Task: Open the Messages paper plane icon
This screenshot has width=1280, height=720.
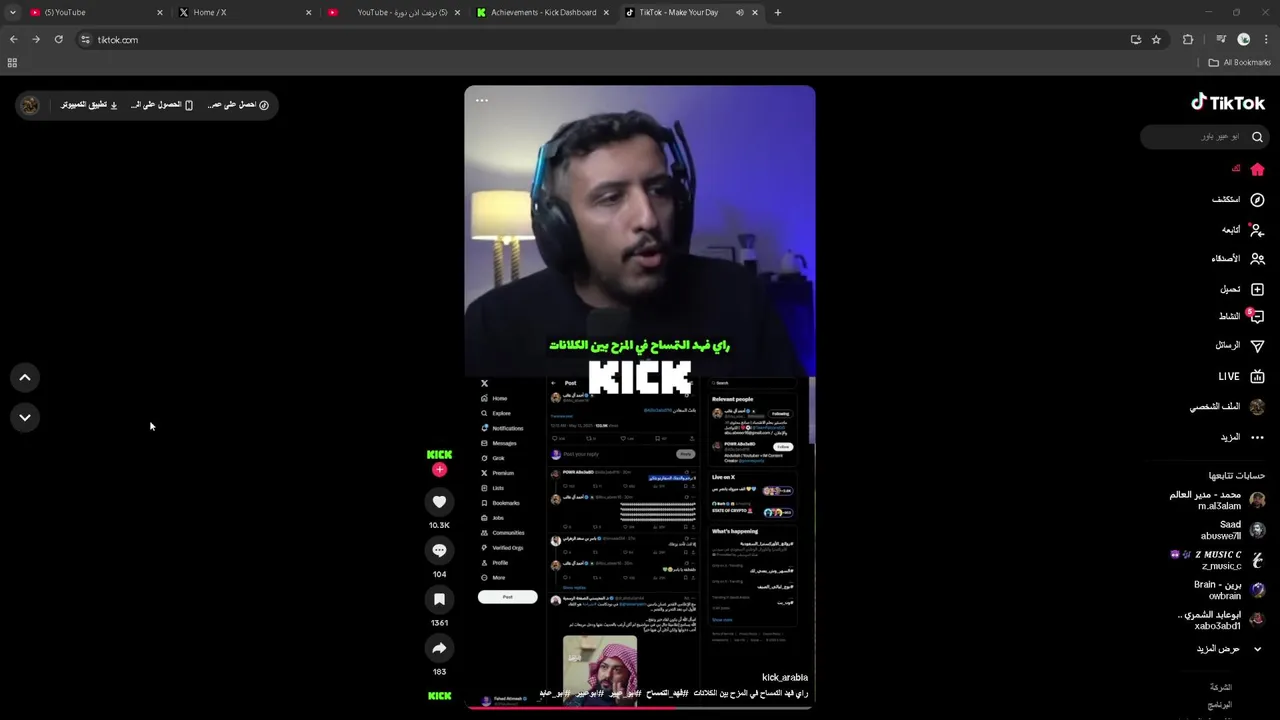Action: tap(1257, 346)
